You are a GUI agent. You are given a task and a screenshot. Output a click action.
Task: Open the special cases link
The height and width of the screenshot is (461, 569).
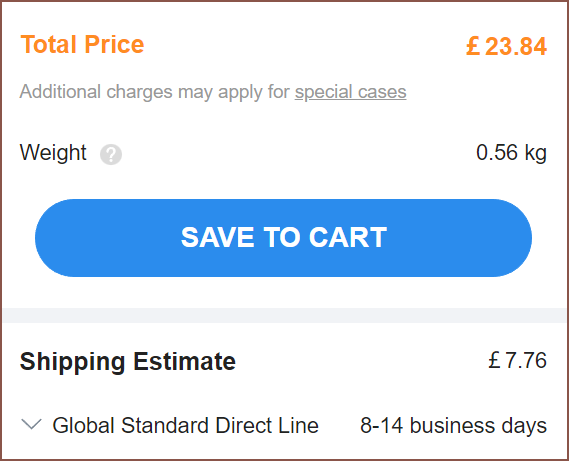pyautogui.click(x=350, y=92)
